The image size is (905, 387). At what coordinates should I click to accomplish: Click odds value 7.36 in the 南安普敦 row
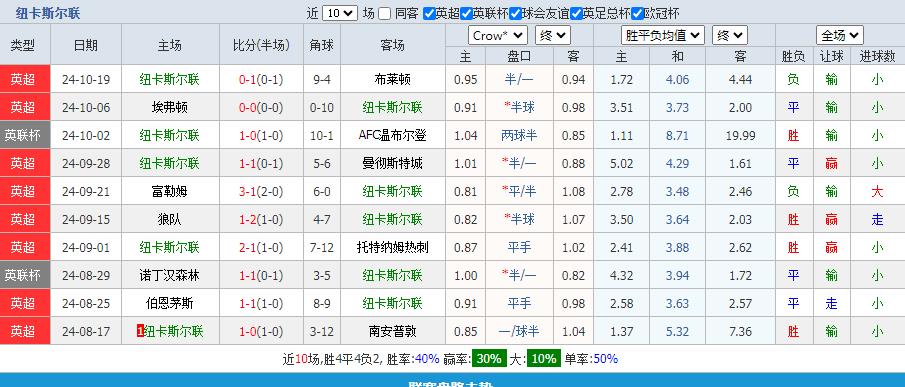(x=740, y=332)
